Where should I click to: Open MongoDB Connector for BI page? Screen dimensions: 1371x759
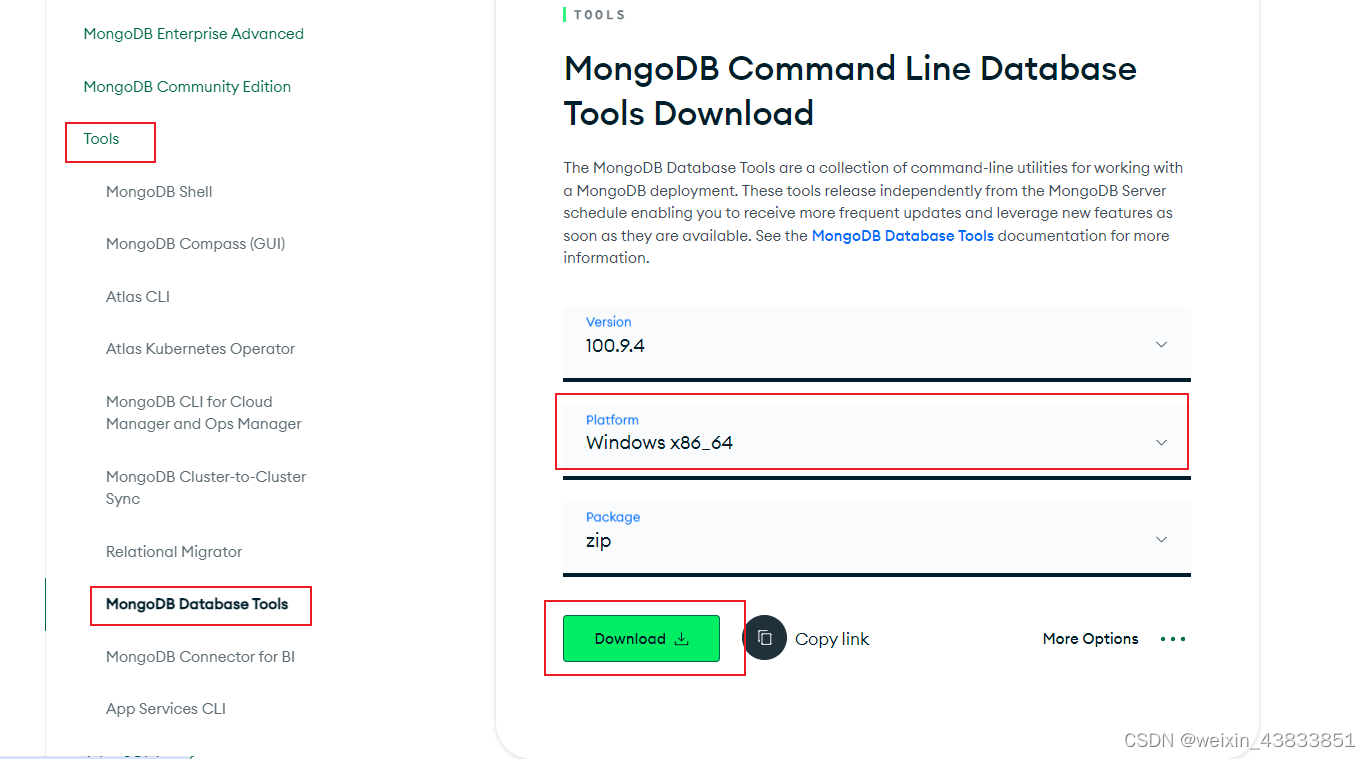(201, 656)
